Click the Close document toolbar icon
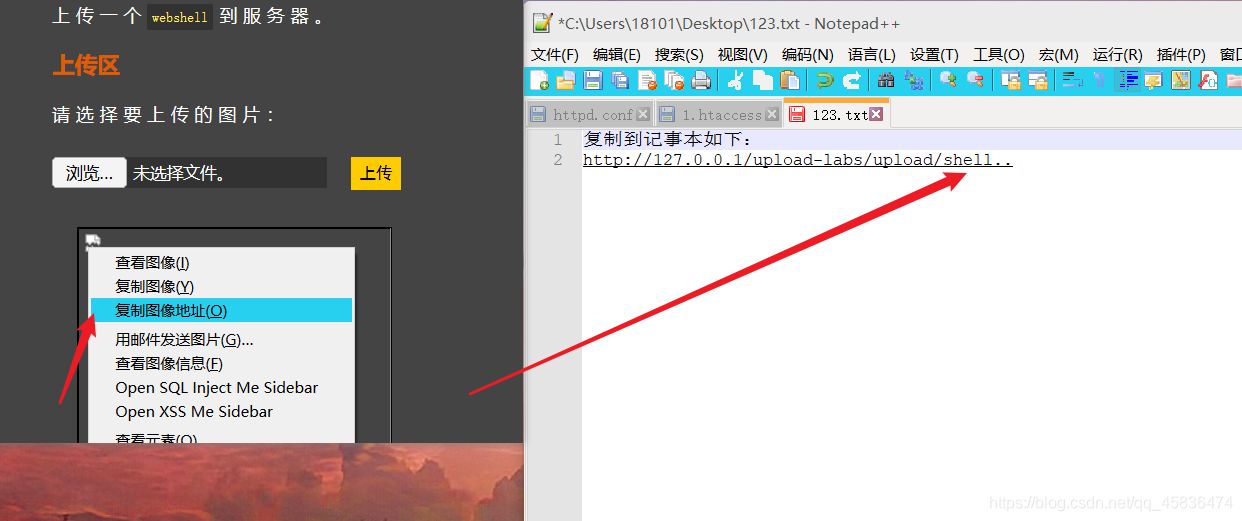Image resolution: width=1242 pixels, height=521 pixels. (647, 81)
